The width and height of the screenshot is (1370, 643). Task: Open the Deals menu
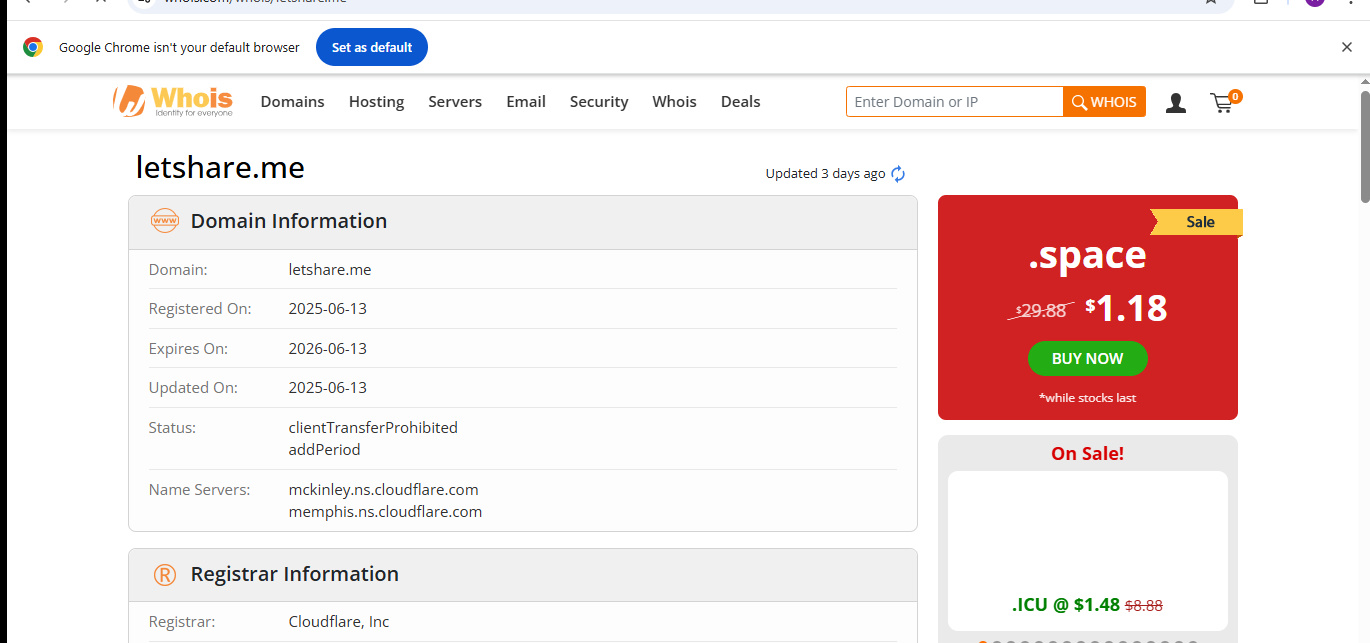741,102
